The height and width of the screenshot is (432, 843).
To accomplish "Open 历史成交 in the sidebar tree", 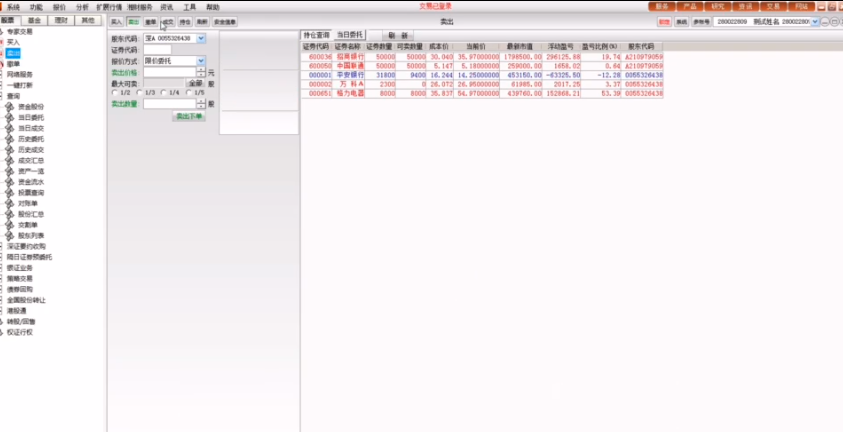I will [30, 149].
